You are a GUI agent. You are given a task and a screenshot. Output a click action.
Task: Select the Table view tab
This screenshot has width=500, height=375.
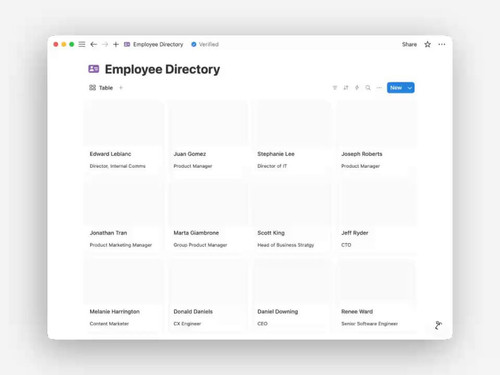(x=101, y=88)
